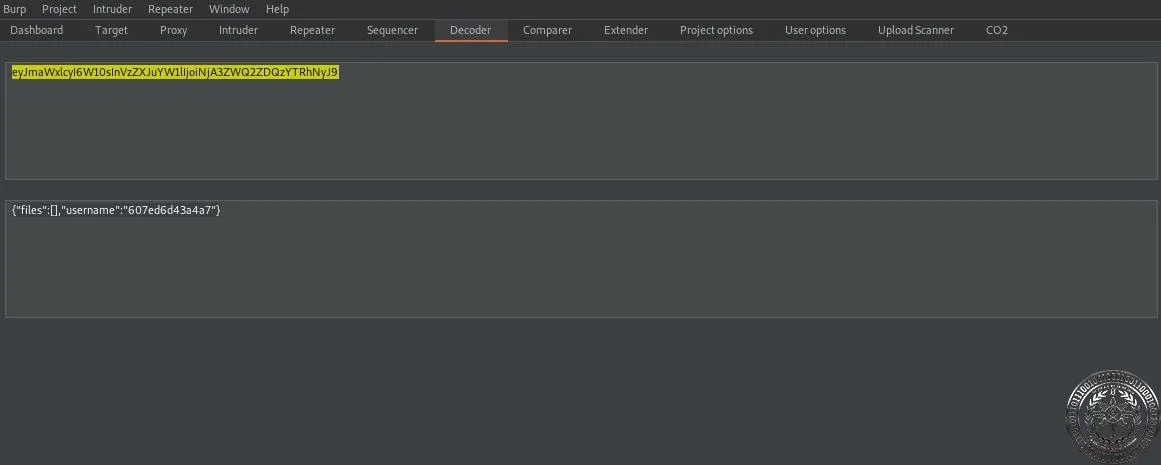Open the User options tab

tap(815, 30)
